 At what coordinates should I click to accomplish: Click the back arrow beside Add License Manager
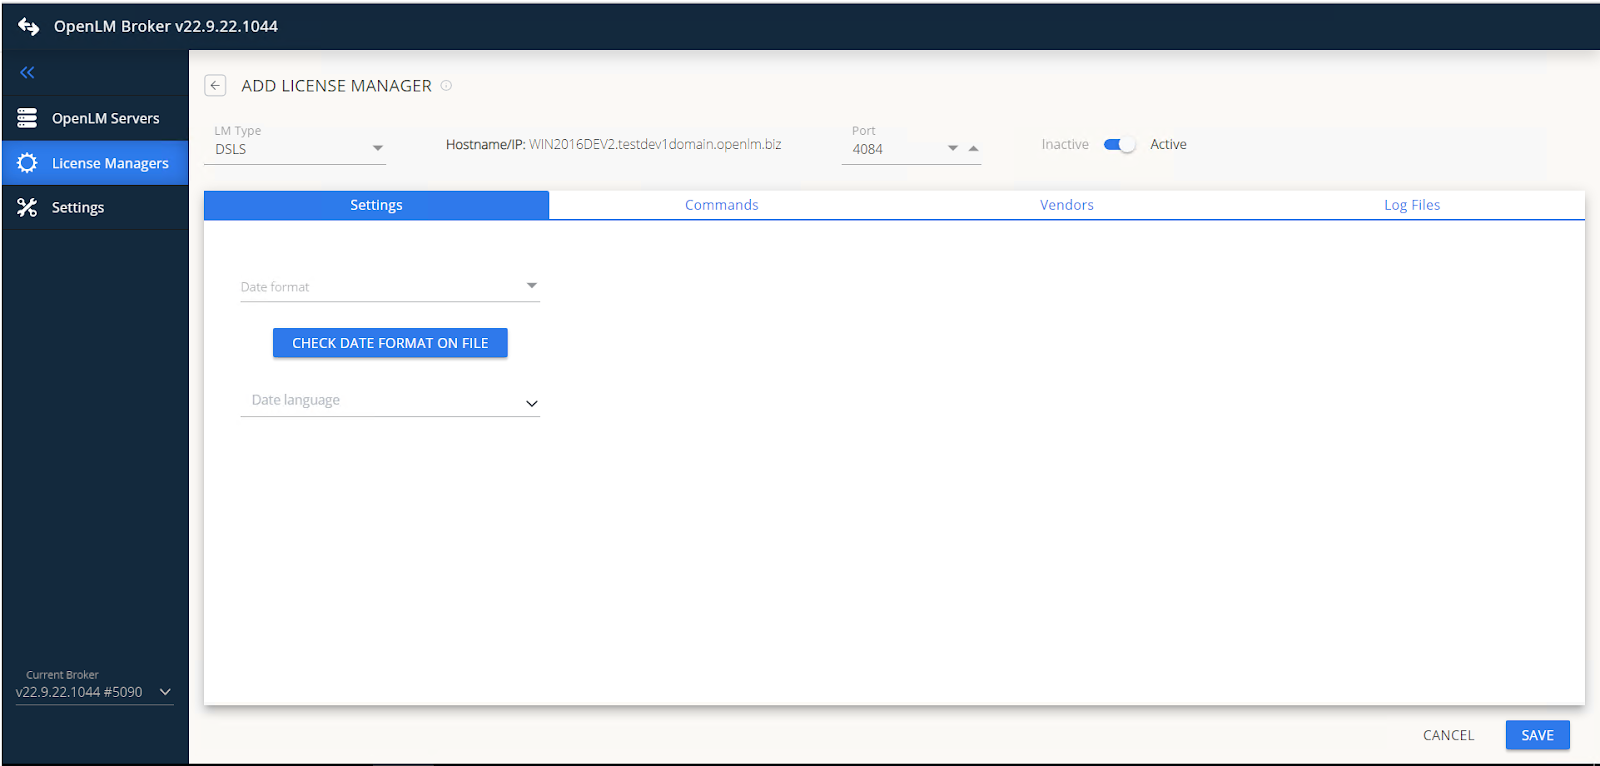[x=215, y=86]
